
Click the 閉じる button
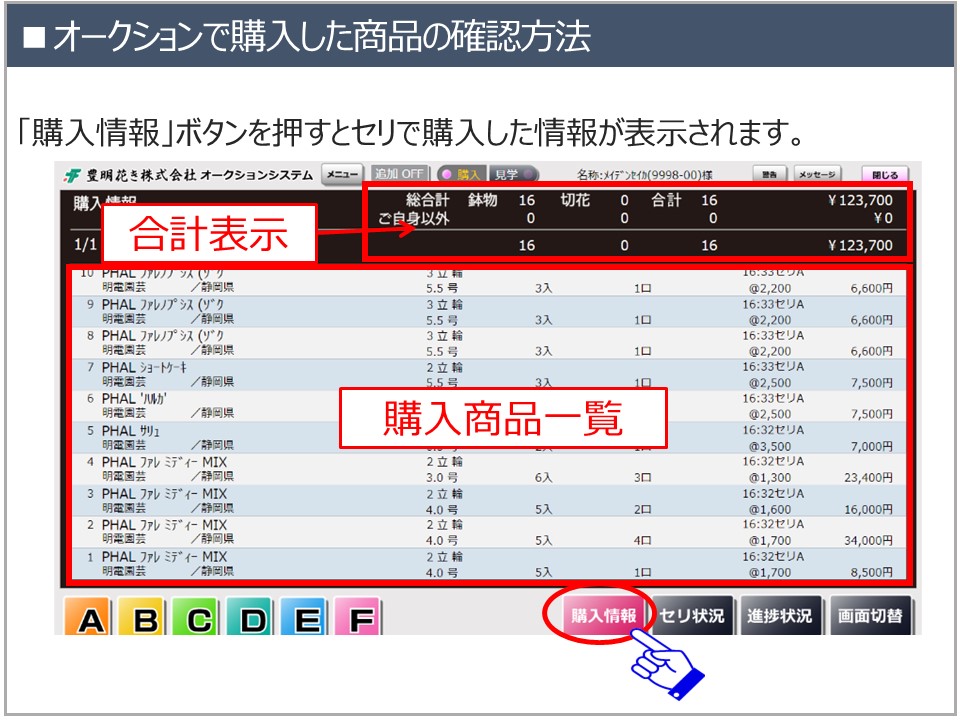885,174
